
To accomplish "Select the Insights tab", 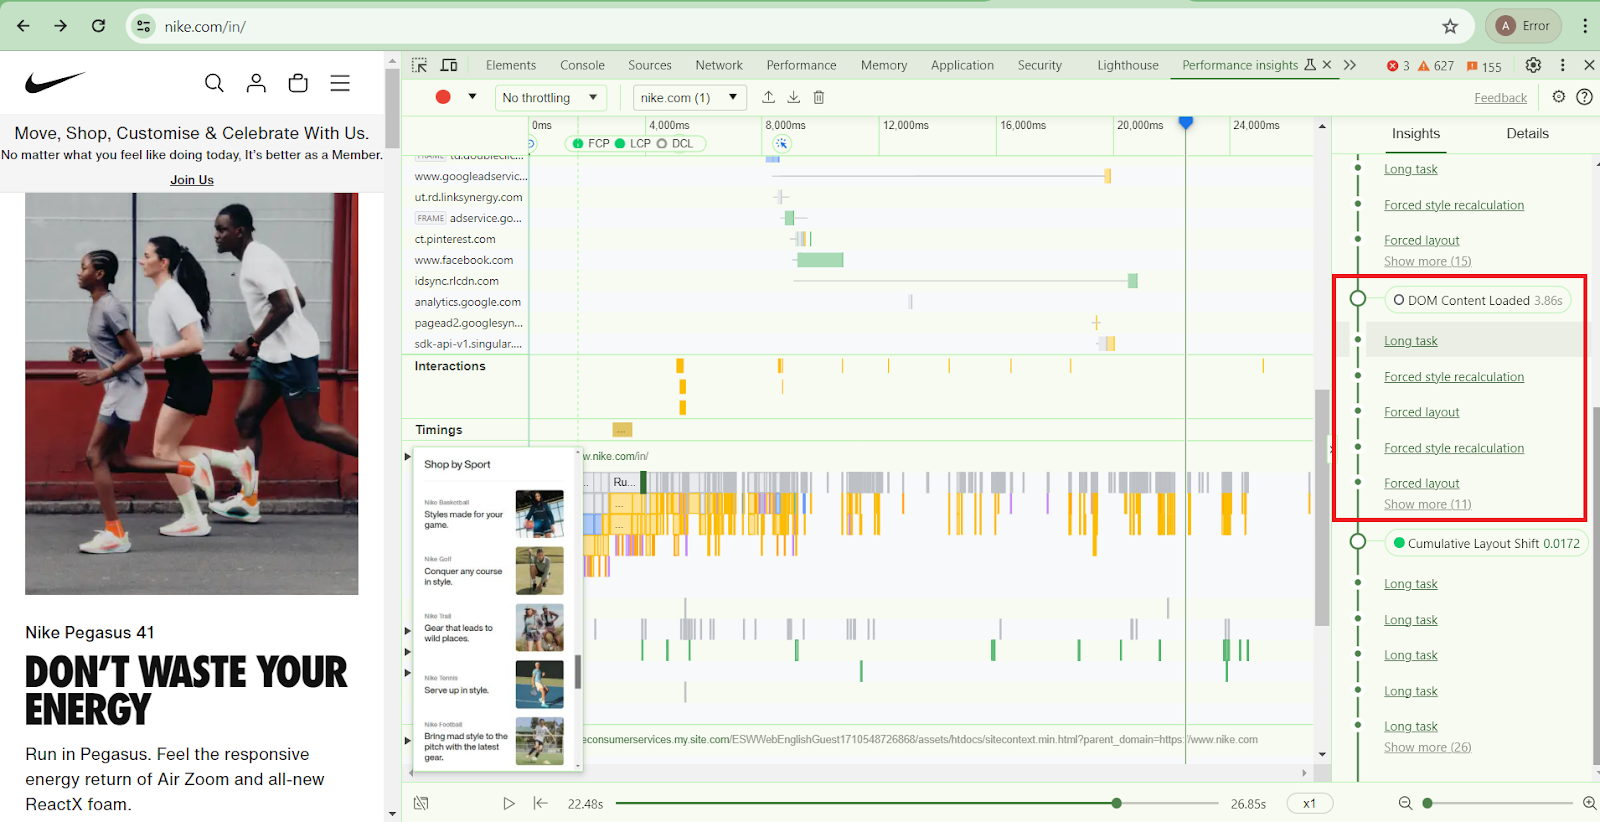I will 1416,133.
